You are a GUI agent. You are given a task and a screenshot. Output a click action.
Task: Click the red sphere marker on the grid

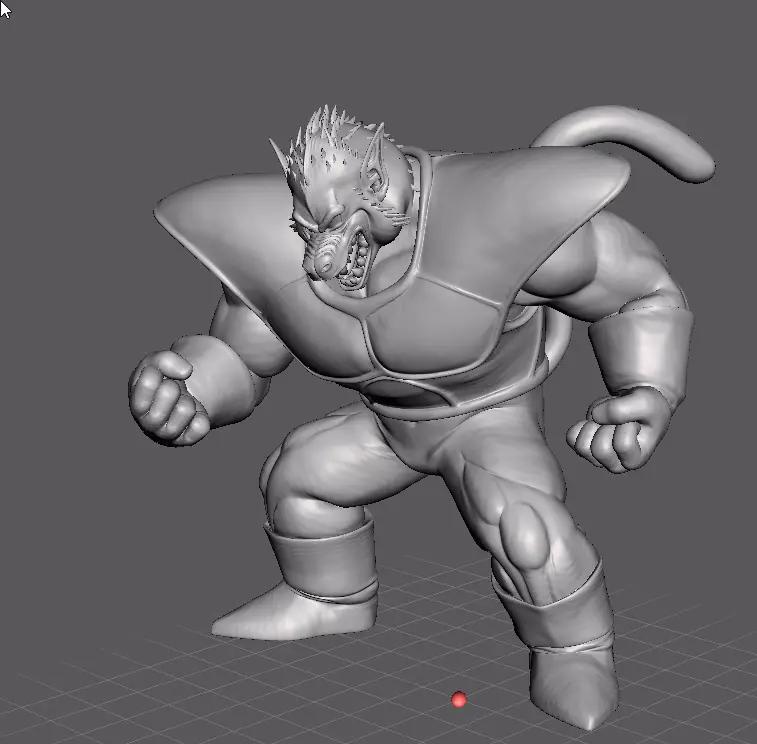point(459,699)
